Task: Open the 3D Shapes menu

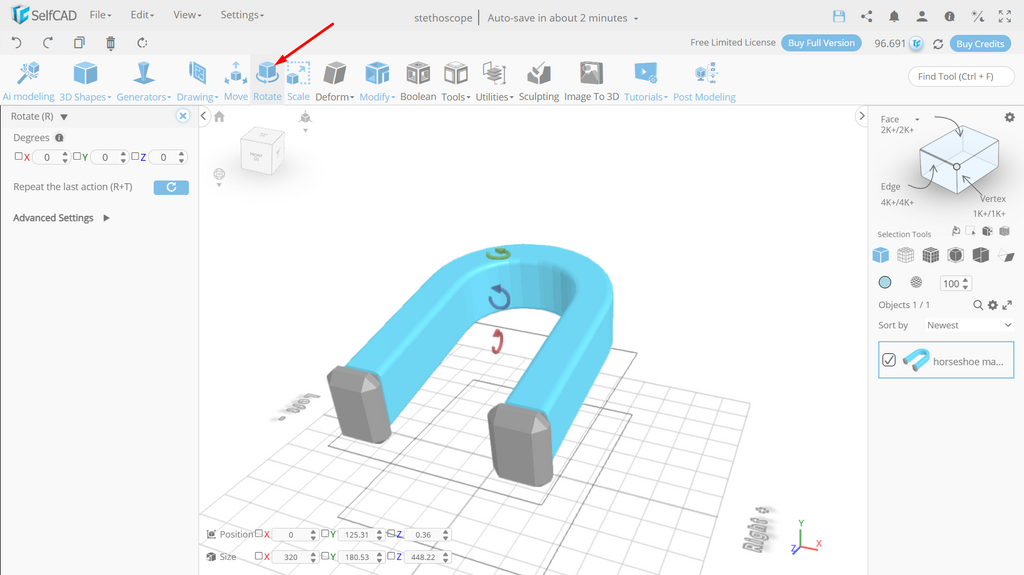Action: (86, 81)
